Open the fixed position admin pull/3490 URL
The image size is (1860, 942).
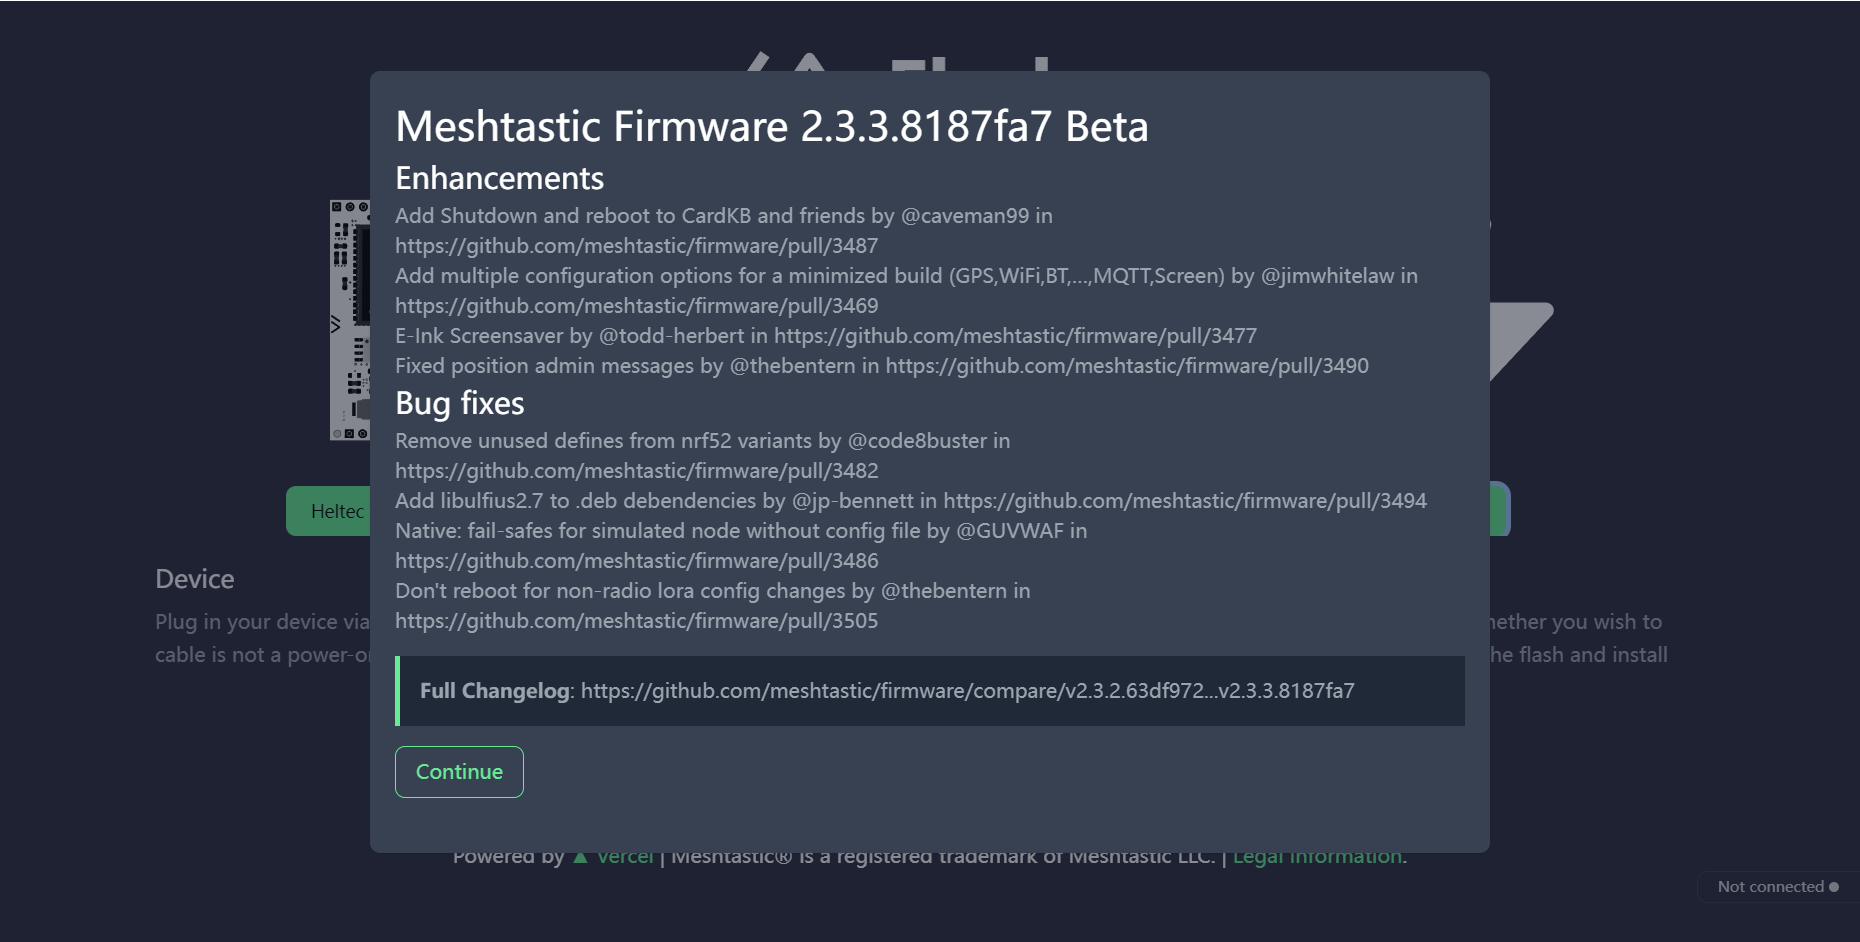[x=1126, y=366]
